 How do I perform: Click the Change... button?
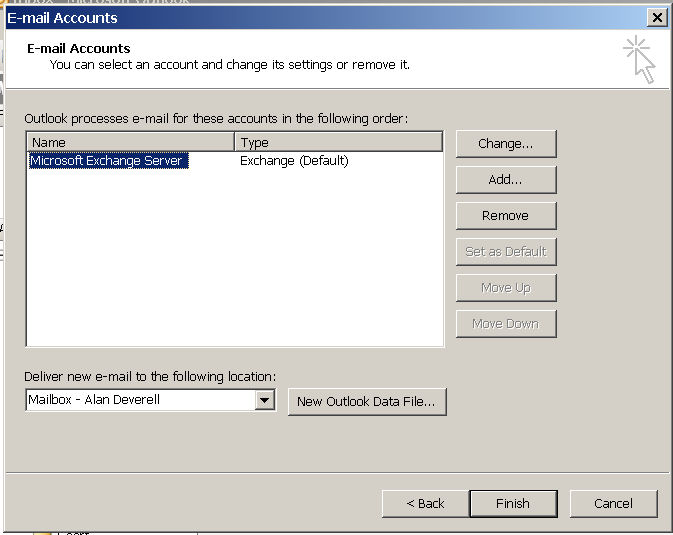click(x=506, y=144)
